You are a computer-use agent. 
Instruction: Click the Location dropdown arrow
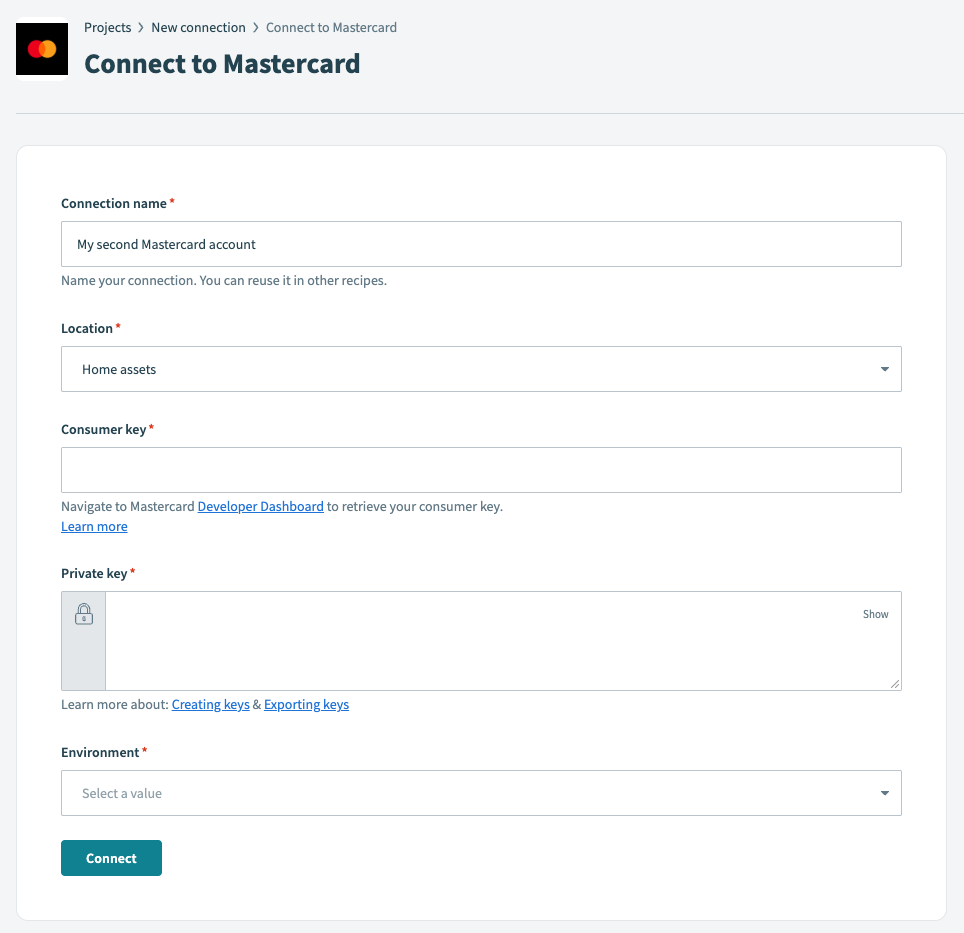[884, 368]
